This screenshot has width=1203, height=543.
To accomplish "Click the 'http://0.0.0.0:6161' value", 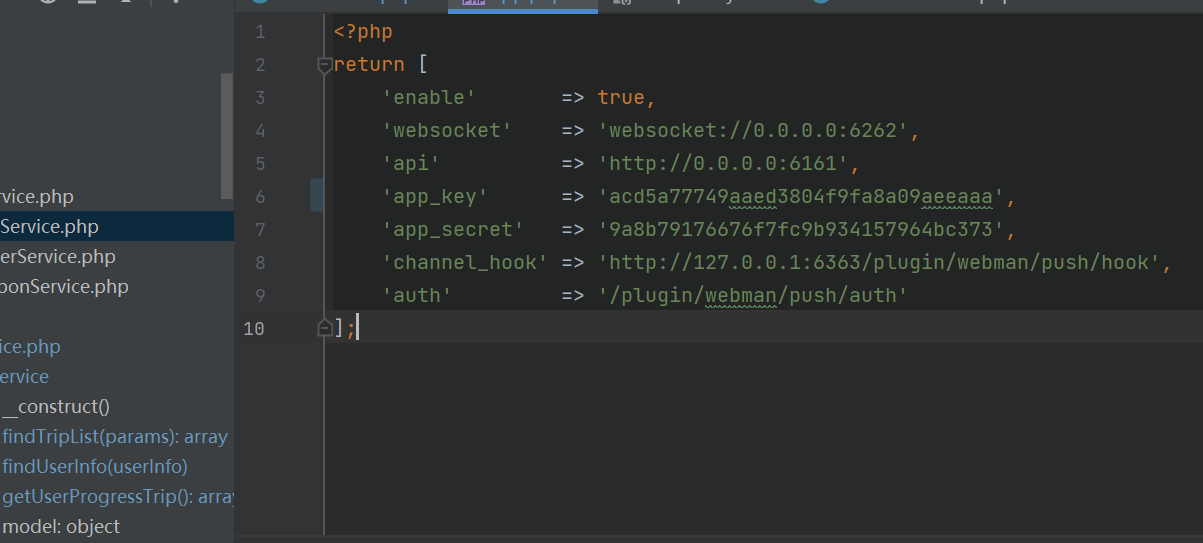I will click(723, 164).
